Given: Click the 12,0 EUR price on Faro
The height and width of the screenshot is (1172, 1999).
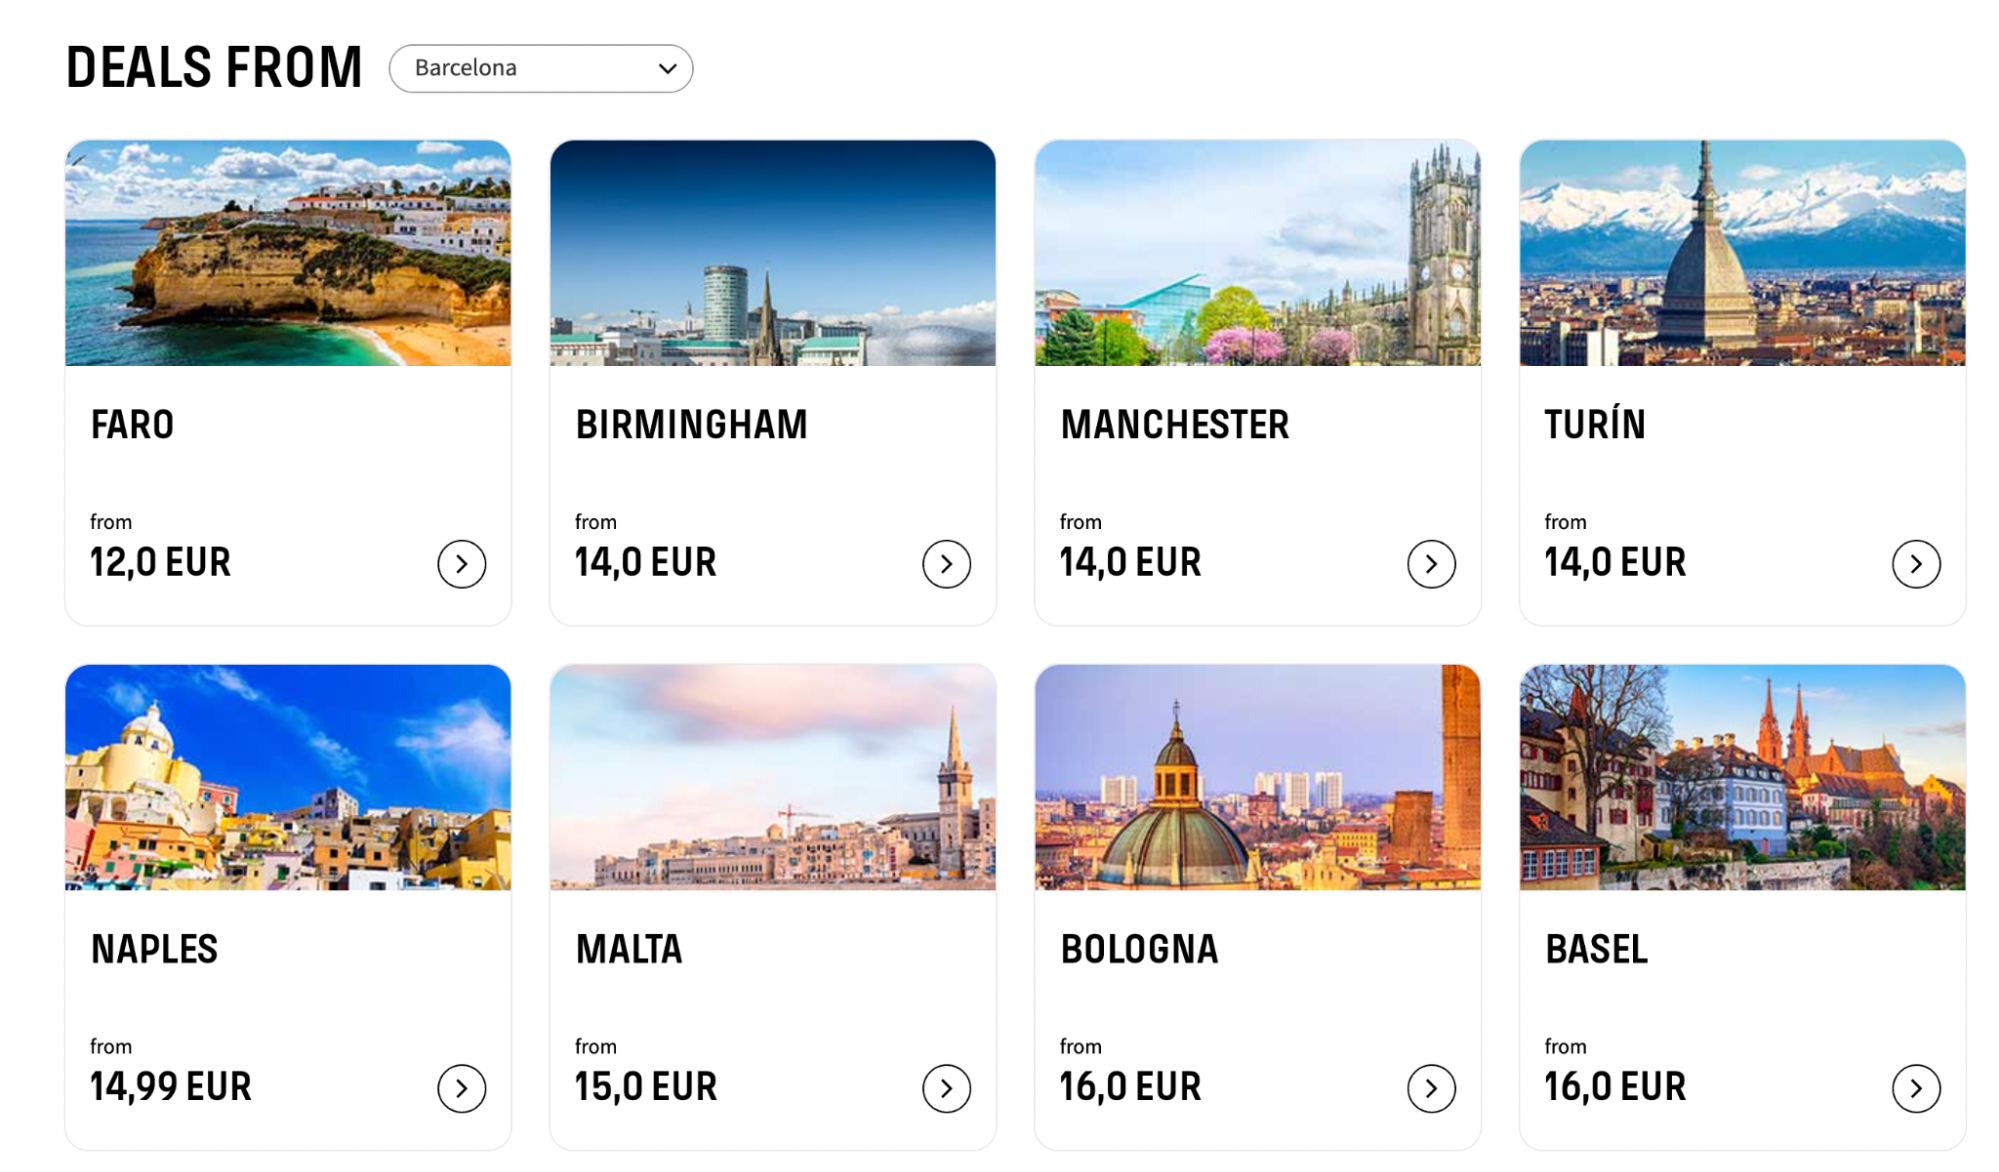Looking at the screenshot, I should tap(160, 562).
